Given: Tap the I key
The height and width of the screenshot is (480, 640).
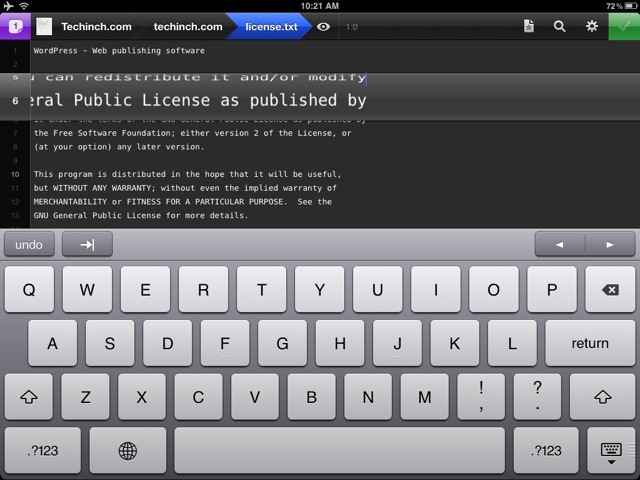Looking at the screenshot, I should coord(436,289).
